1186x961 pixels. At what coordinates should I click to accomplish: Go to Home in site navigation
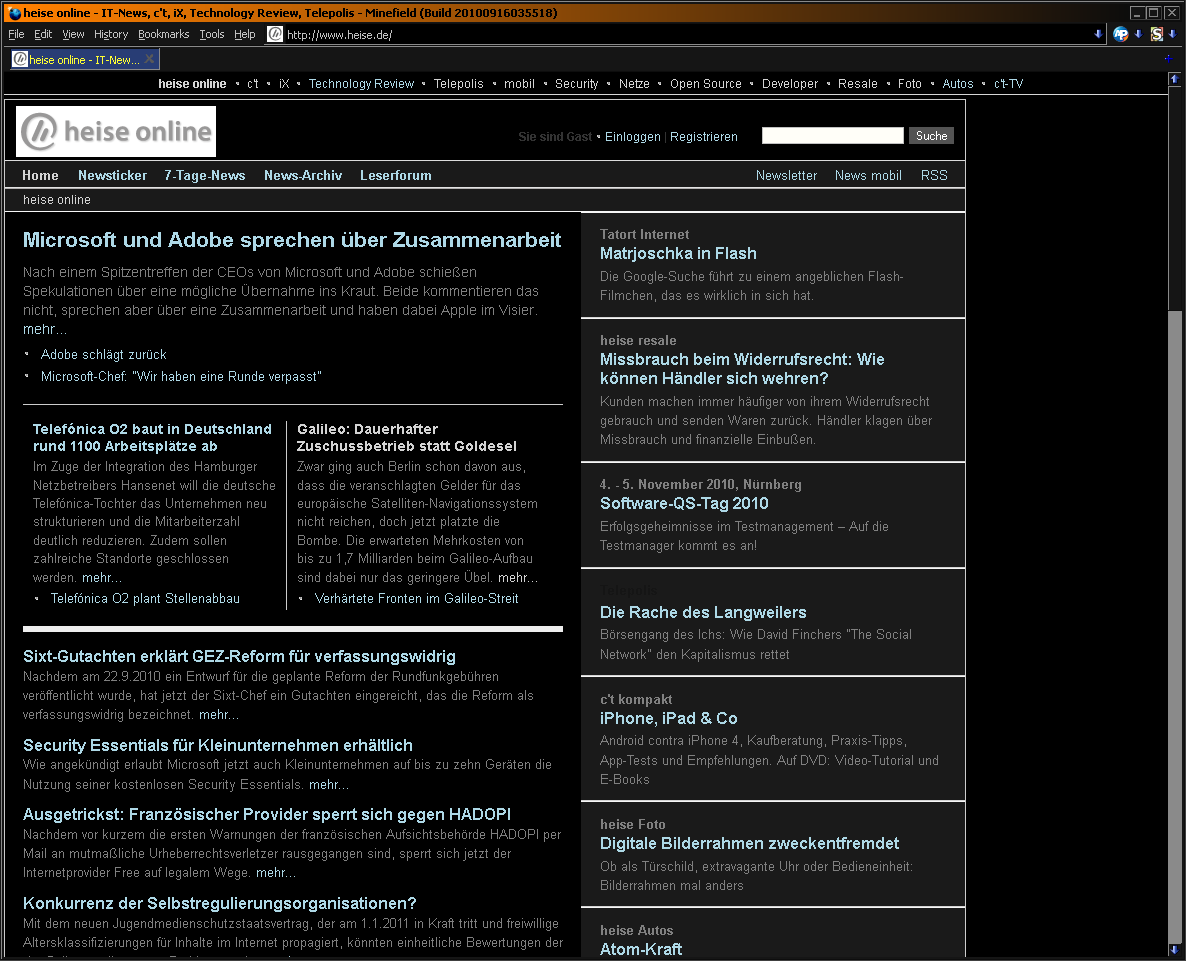point(40,175)
